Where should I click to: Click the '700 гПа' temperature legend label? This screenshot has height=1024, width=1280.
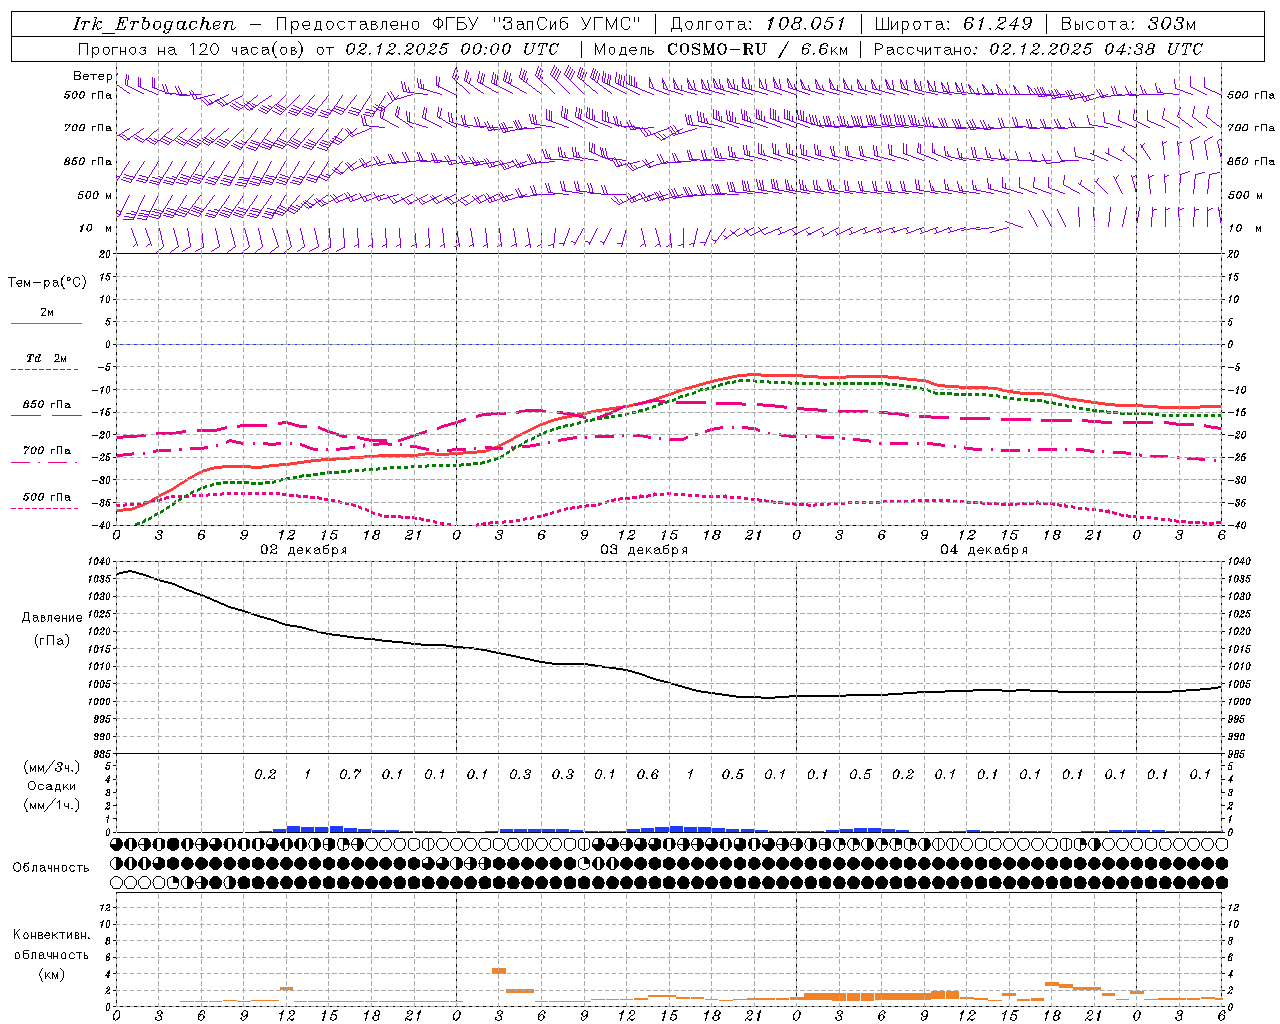point(47,451)
